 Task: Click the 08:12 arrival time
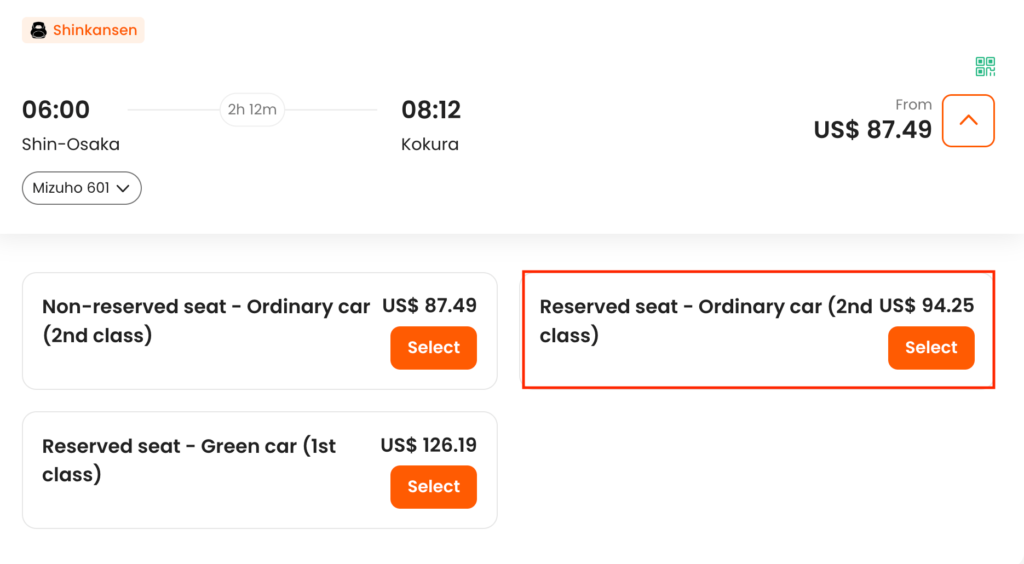(431, 110)
